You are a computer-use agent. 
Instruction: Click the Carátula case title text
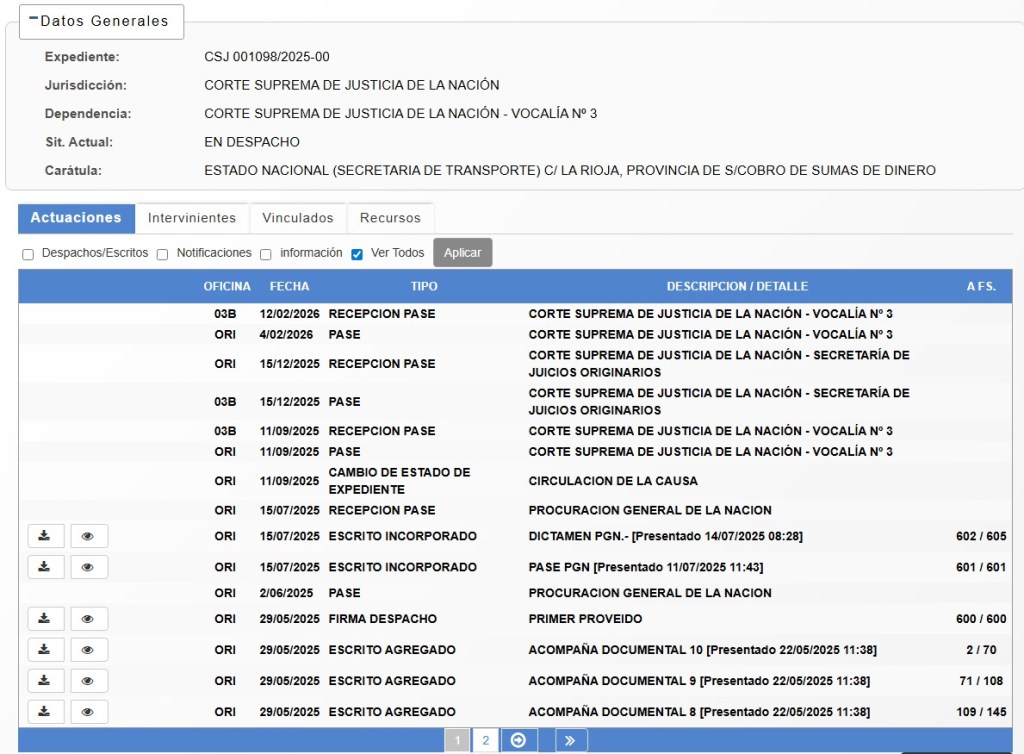point(569,170)
